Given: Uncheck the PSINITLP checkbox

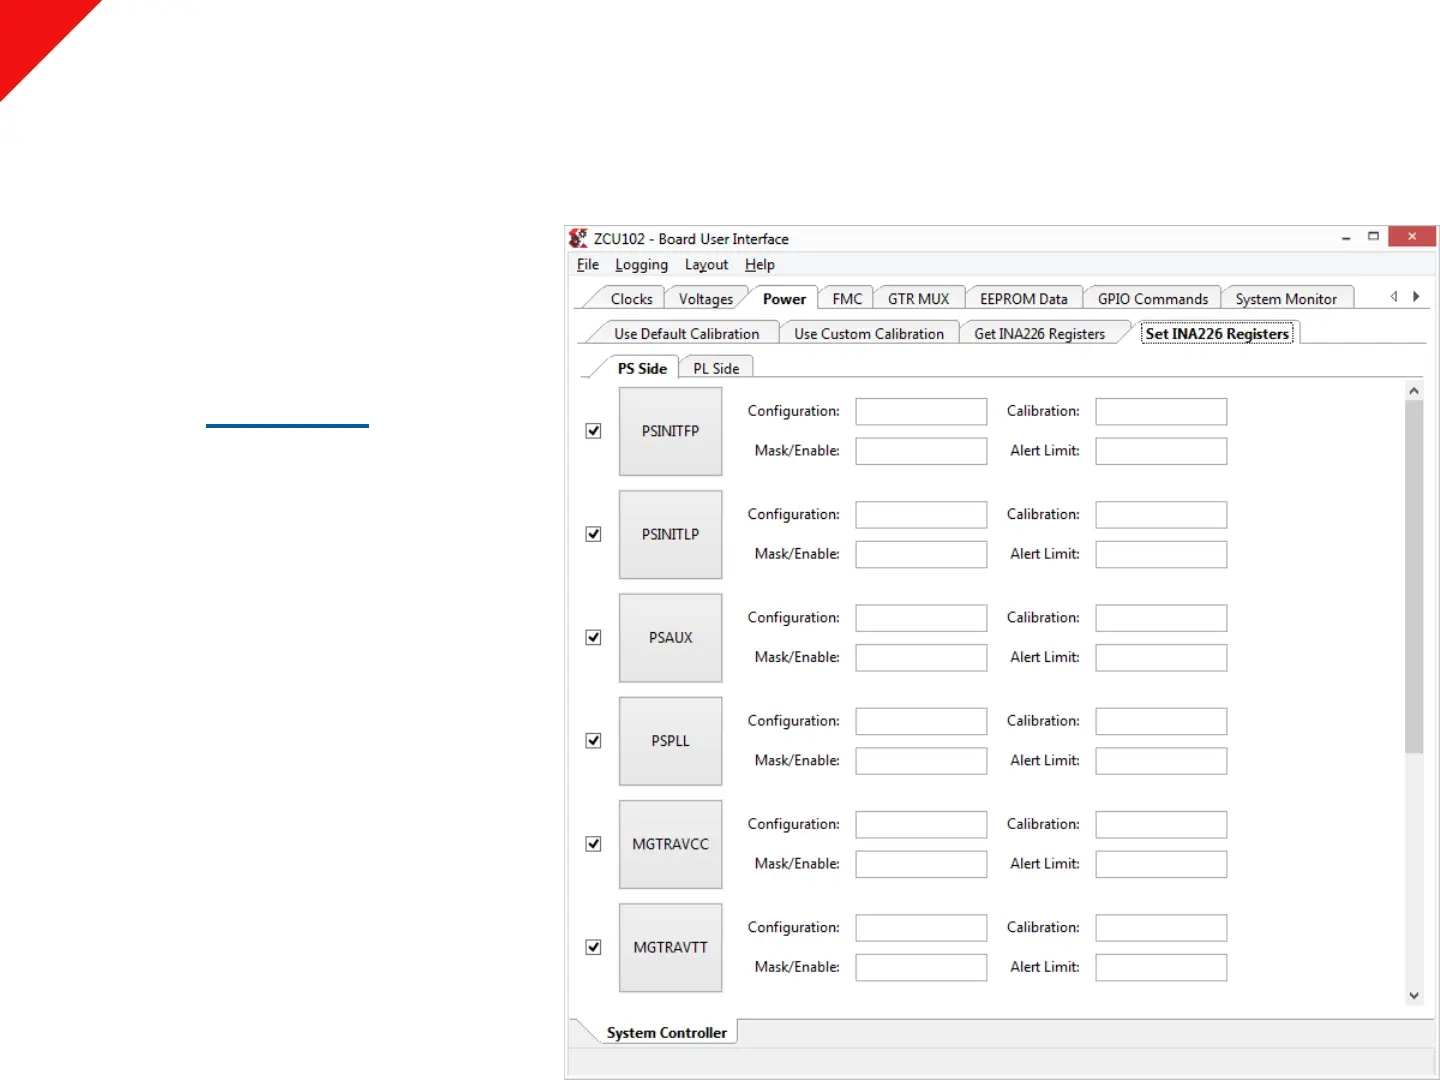Looking at the screenshot, I should 594,534.
